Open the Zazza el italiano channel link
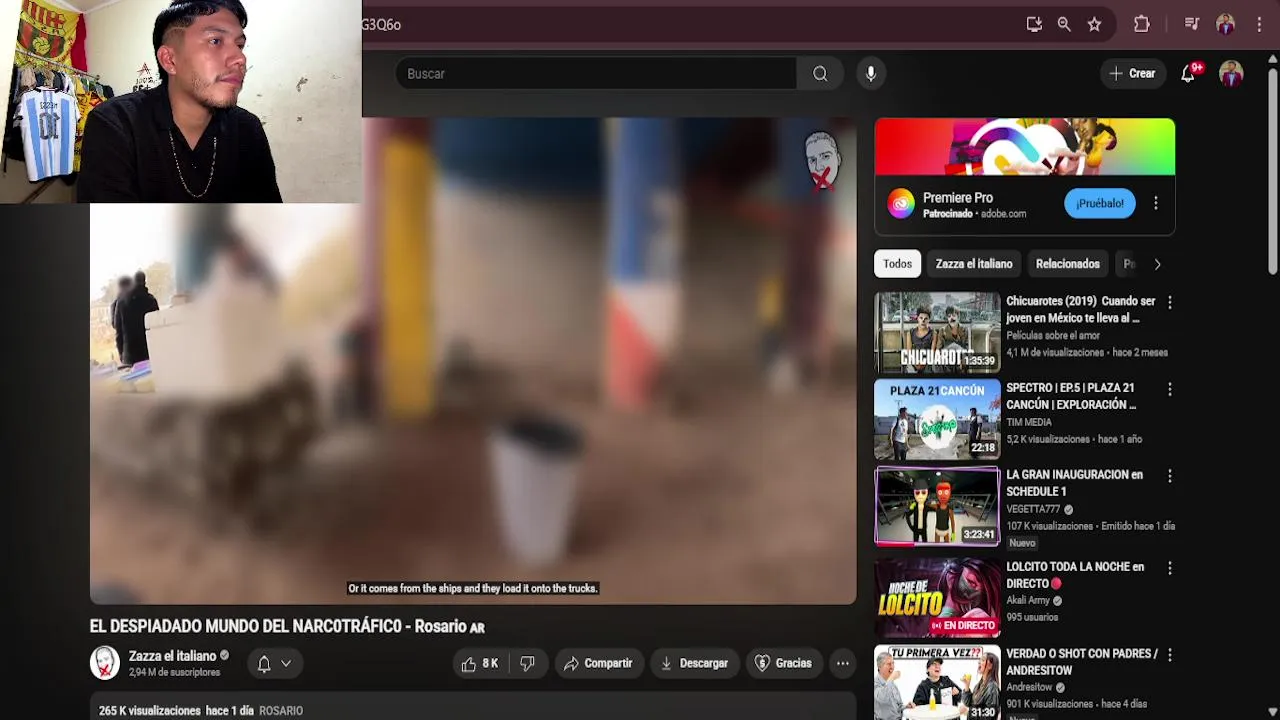1280x720 pixels. pyautogui.click(x=172, y=656)
